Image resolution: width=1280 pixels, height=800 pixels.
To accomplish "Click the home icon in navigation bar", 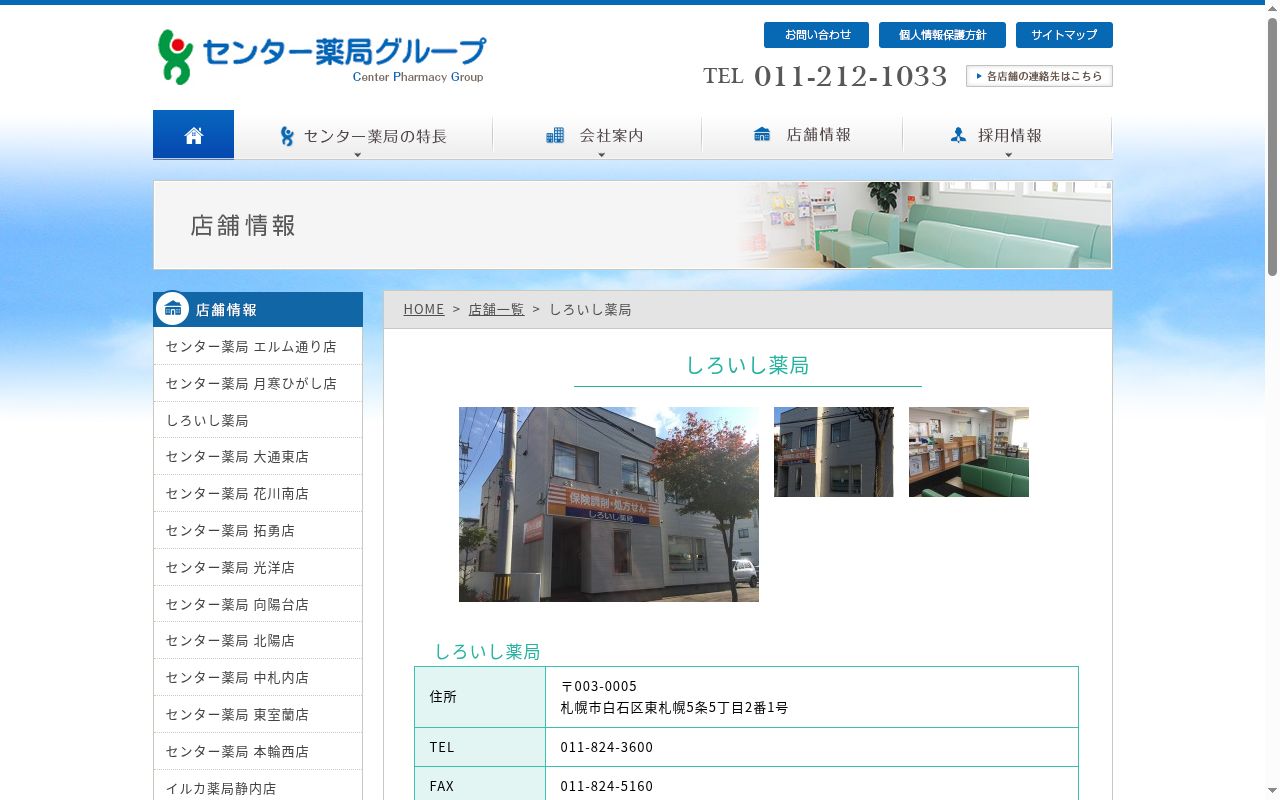I will [193, 135].
